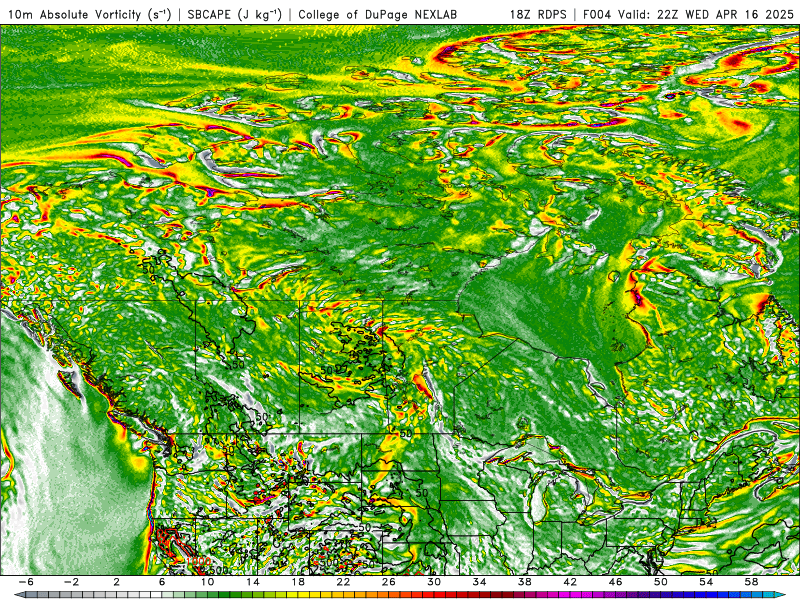Image resolution: width=800 pixels, height=600 pixels.
Task: Click the '54' color scale label
Action: coord(706,582)
